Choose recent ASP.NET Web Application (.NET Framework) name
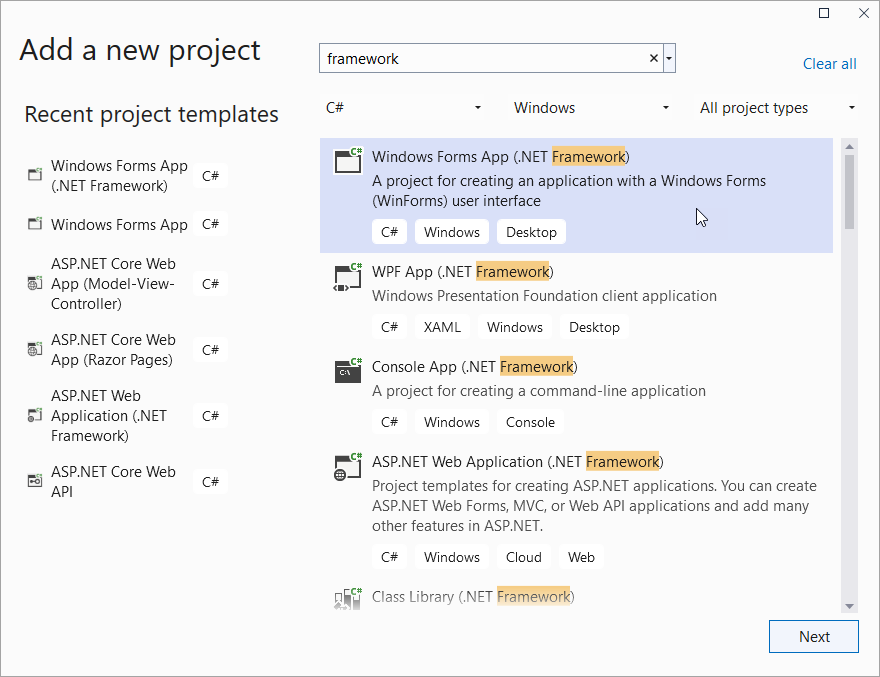 (109, 415)
